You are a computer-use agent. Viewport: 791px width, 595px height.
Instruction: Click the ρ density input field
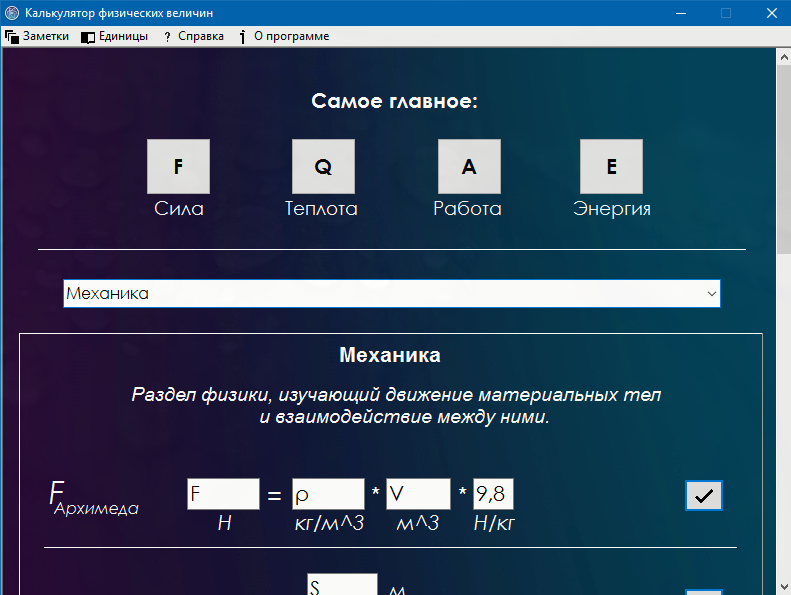click(328, 494)
